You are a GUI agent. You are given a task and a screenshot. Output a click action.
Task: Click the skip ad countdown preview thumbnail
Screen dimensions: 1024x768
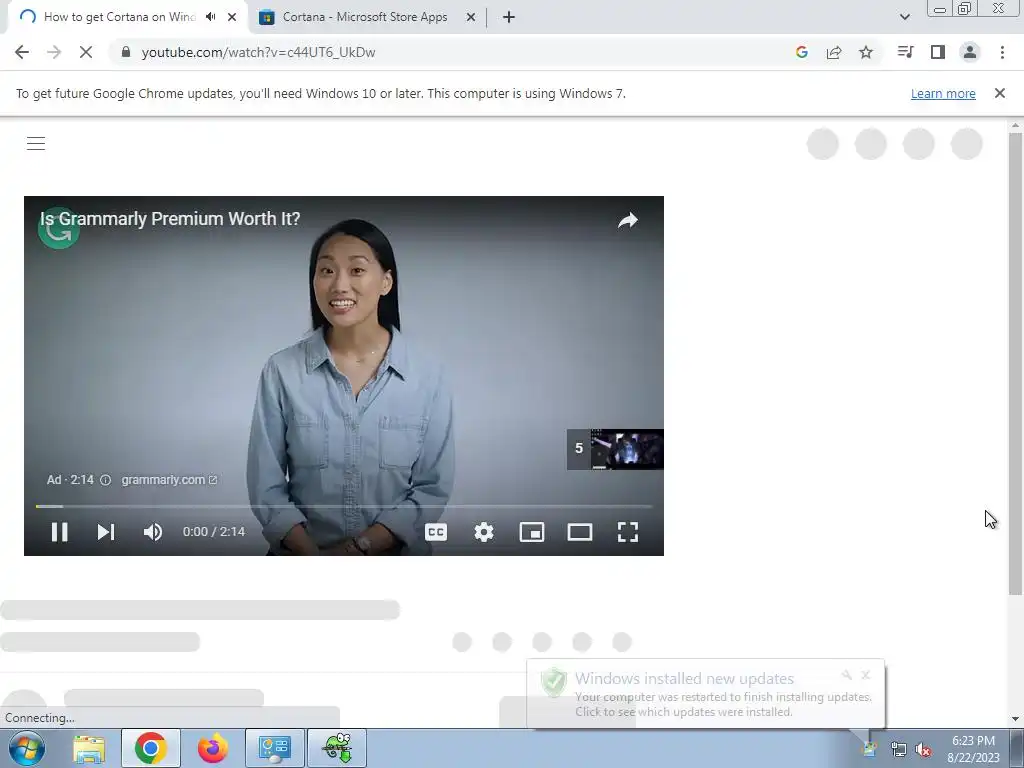point(615,449)
